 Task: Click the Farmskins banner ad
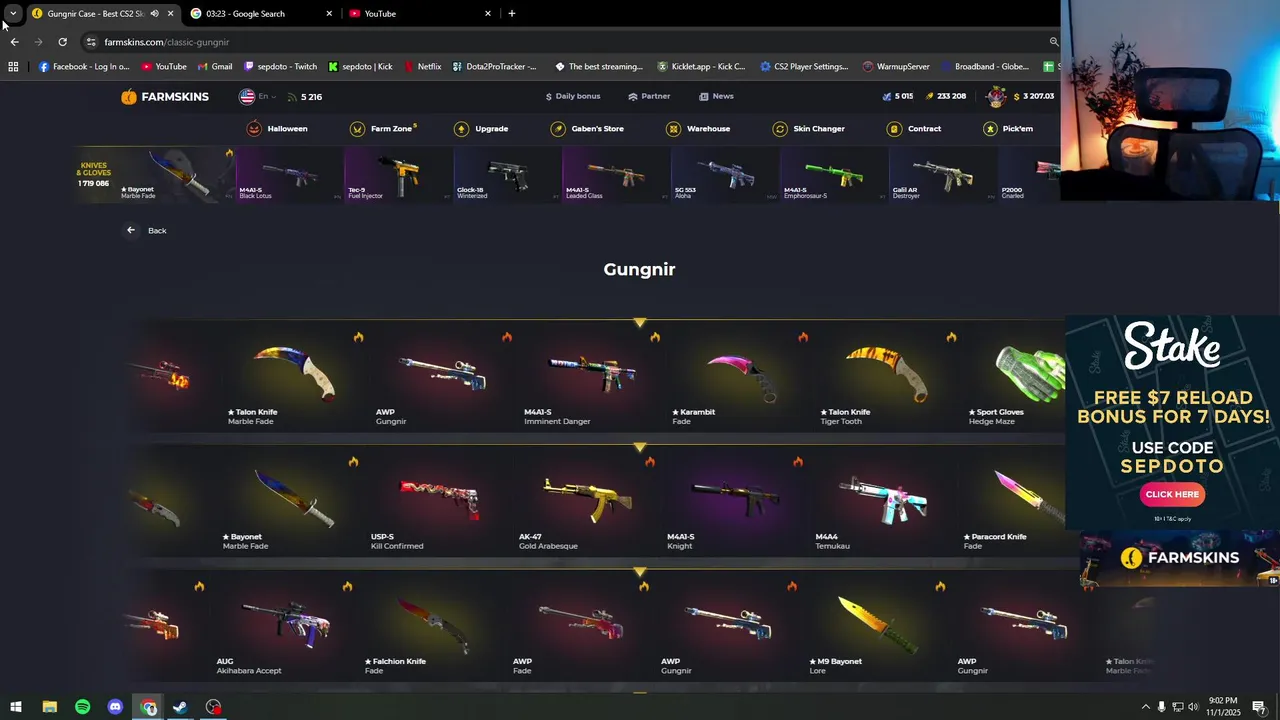pyautogui.click(x=1179, y=558)
